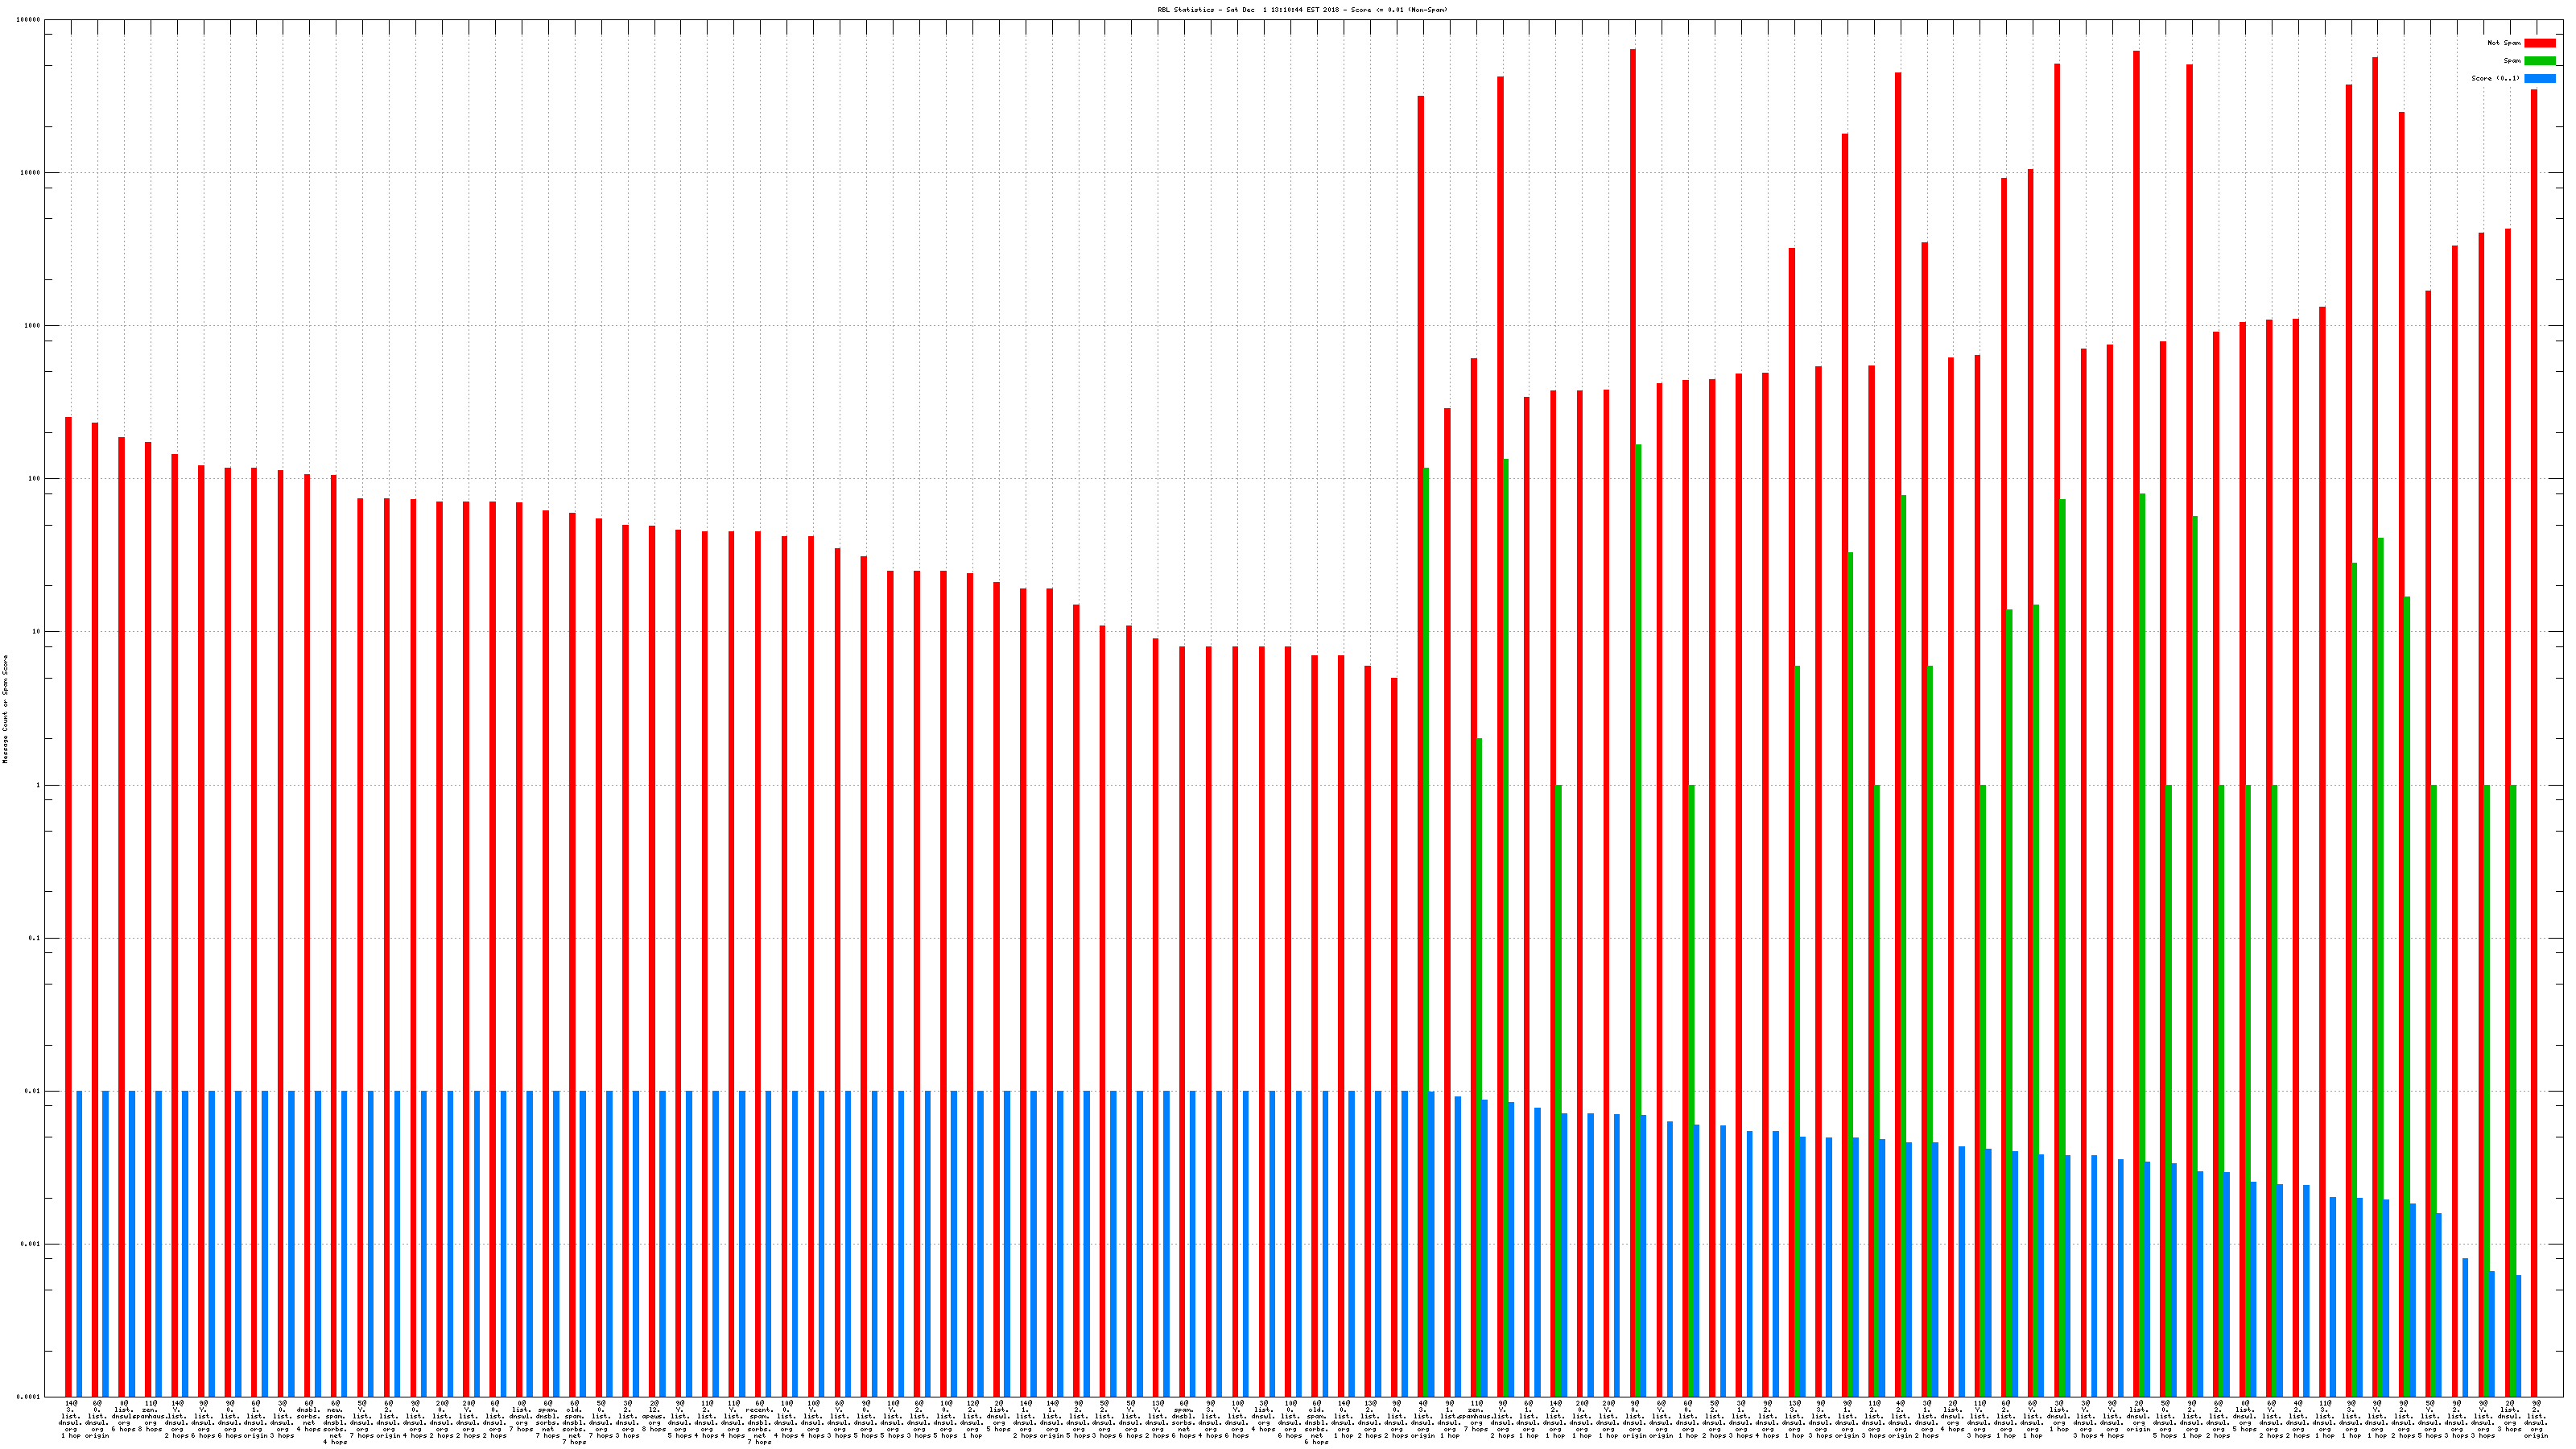Screen dimensions: 2576x1449
Task: Click the 'Message Count or Spam Score' axis label
Action: [x=5, y=709]
